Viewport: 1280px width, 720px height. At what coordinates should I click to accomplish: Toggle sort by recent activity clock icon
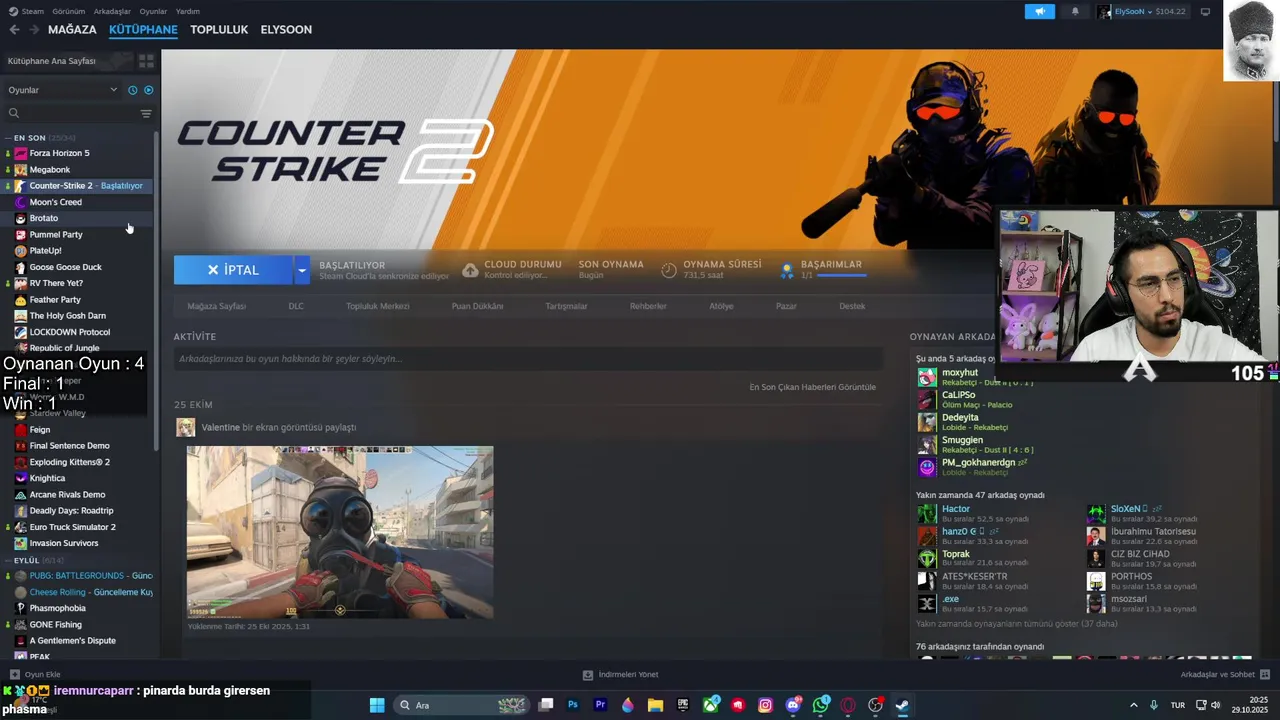click(132, 90)
